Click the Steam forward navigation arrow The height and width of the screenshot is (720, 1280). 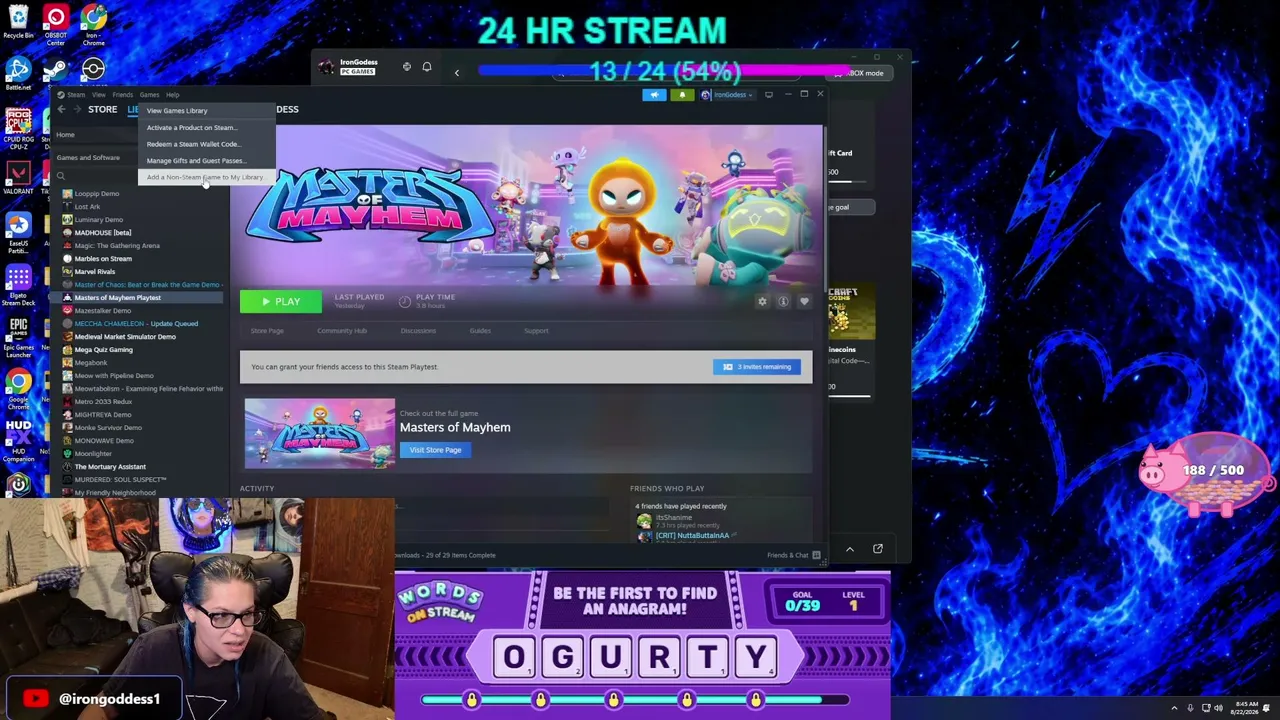tap(76, 109)
